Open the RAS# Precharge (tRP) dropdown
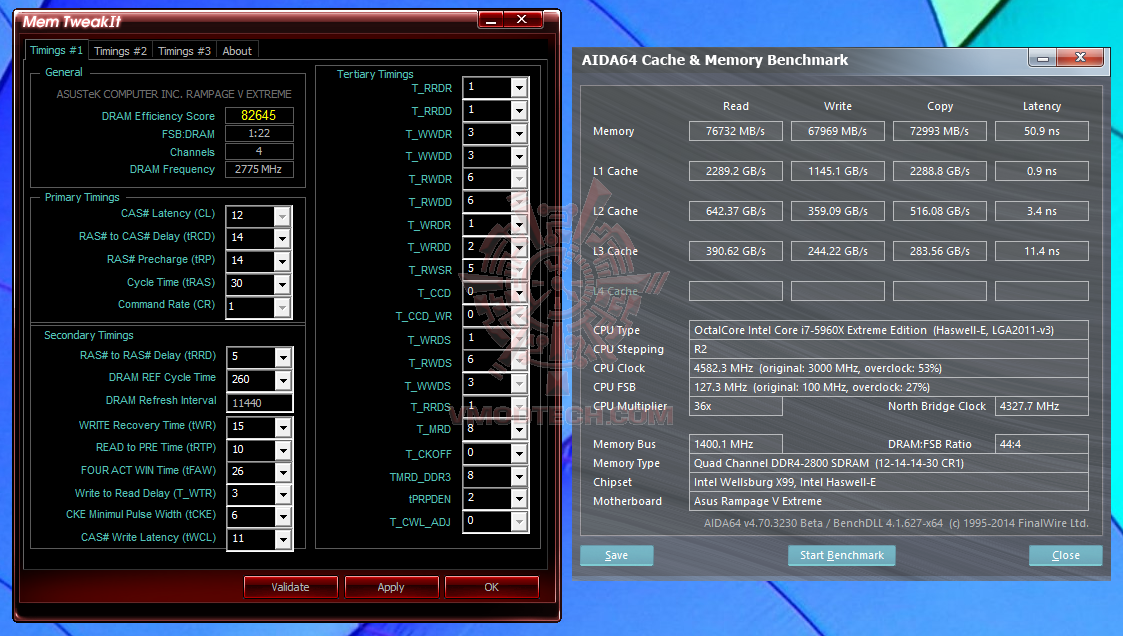 click(282, 261)
